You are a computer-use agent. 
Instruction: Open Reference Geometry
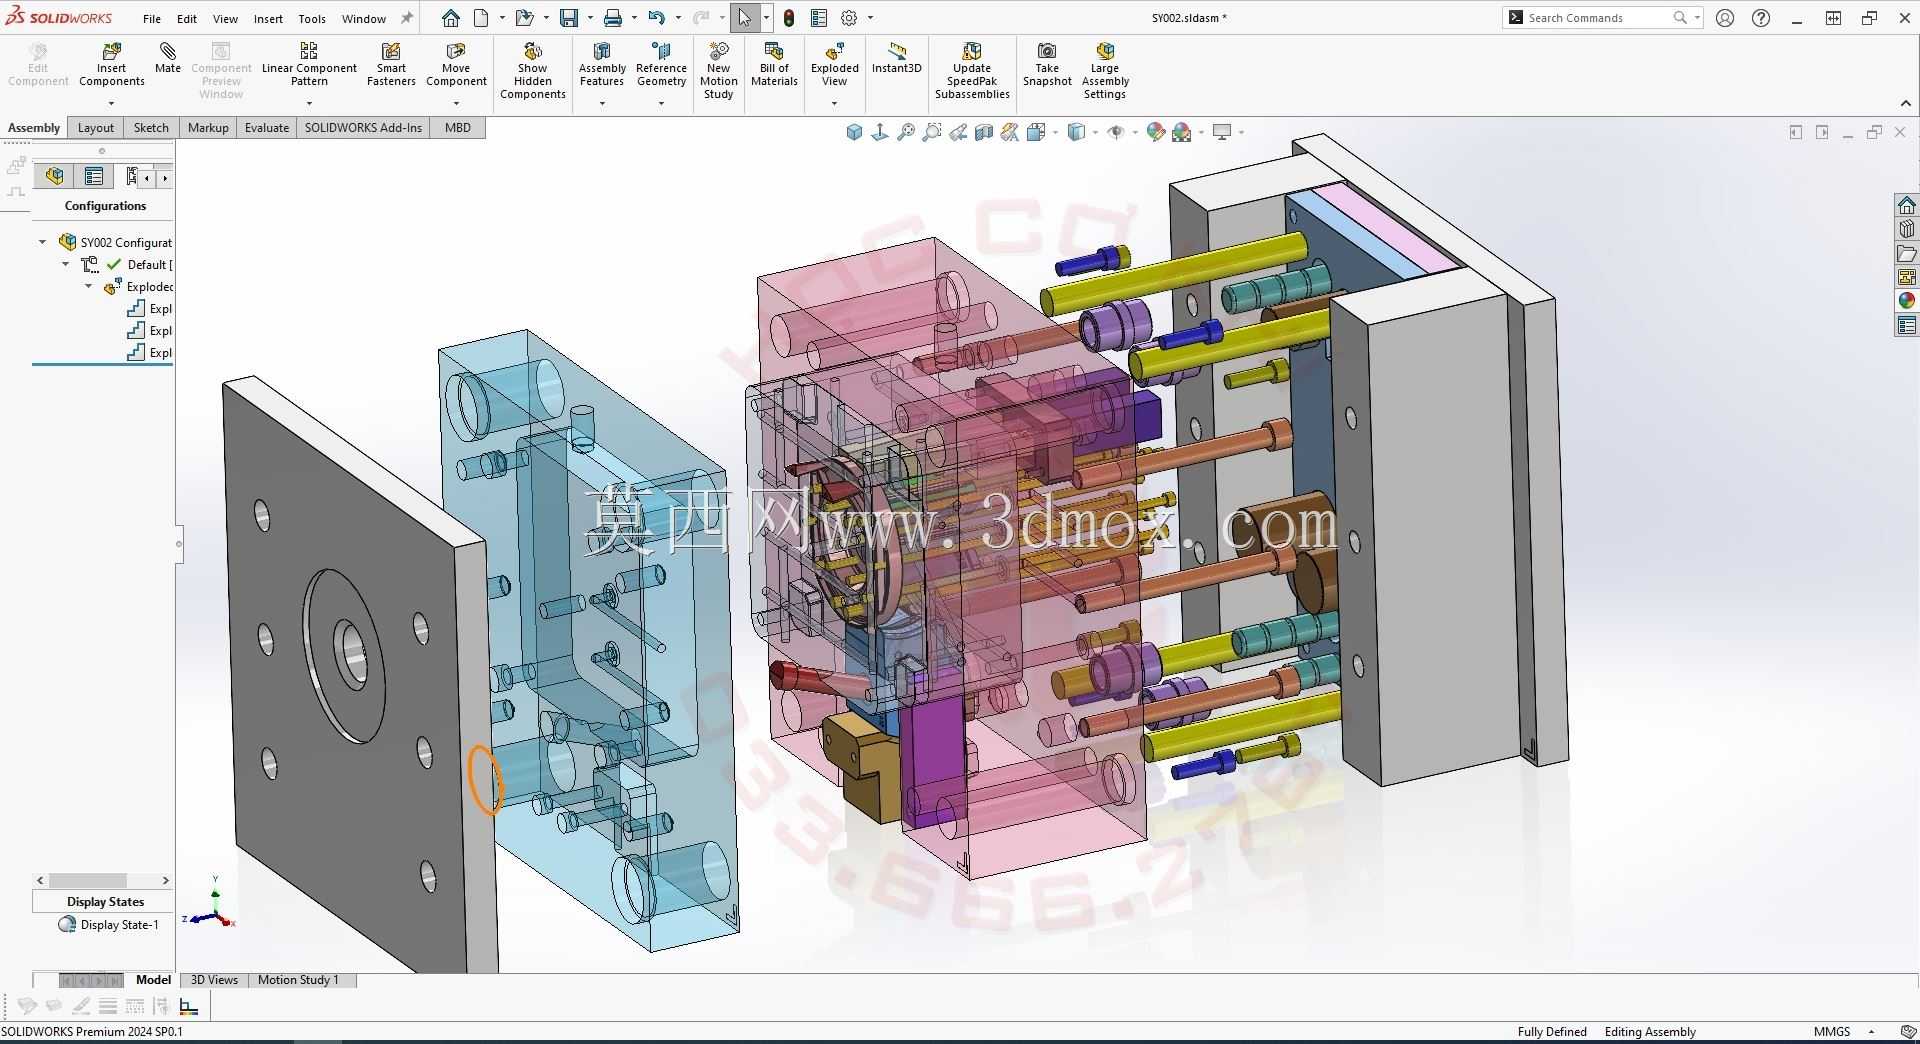click(x=661, y=64)
